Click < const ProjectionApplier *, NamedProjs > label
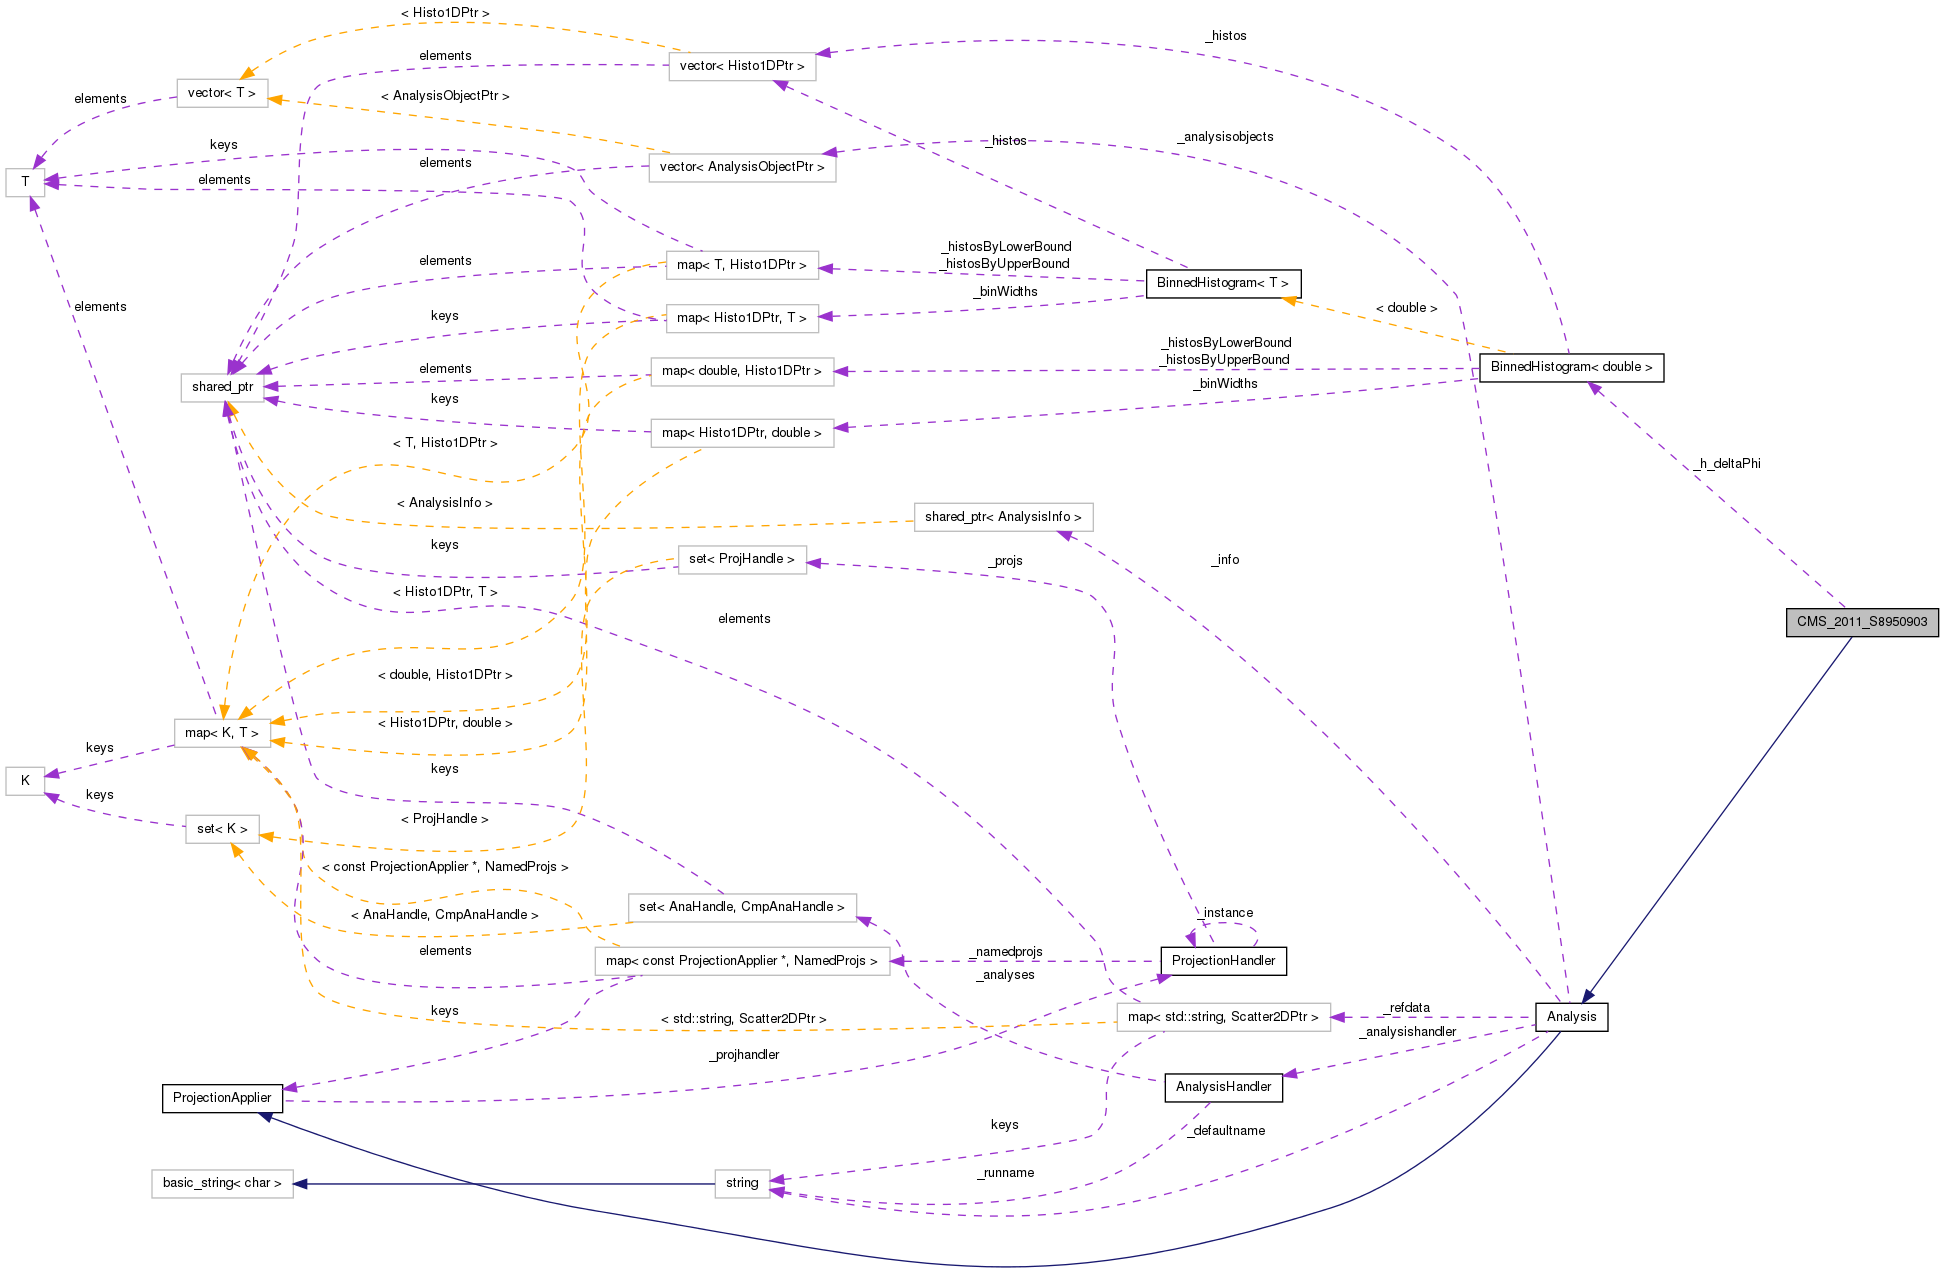The width and height of the screenshot is (1944, 1273). 445,867
